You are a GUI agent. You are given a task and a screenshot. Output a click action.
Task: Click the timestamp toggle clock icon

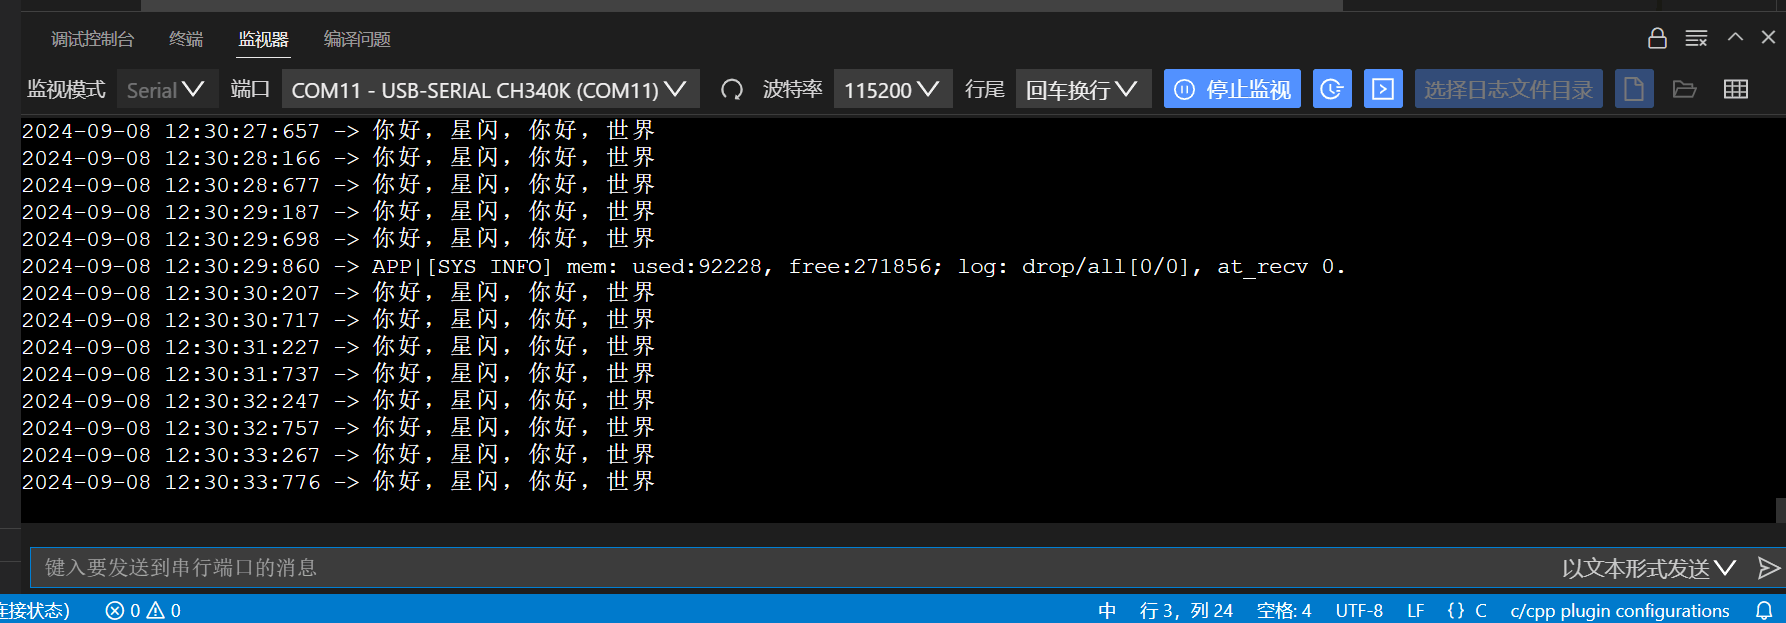pyautogui.click(x=1331, y=89)
